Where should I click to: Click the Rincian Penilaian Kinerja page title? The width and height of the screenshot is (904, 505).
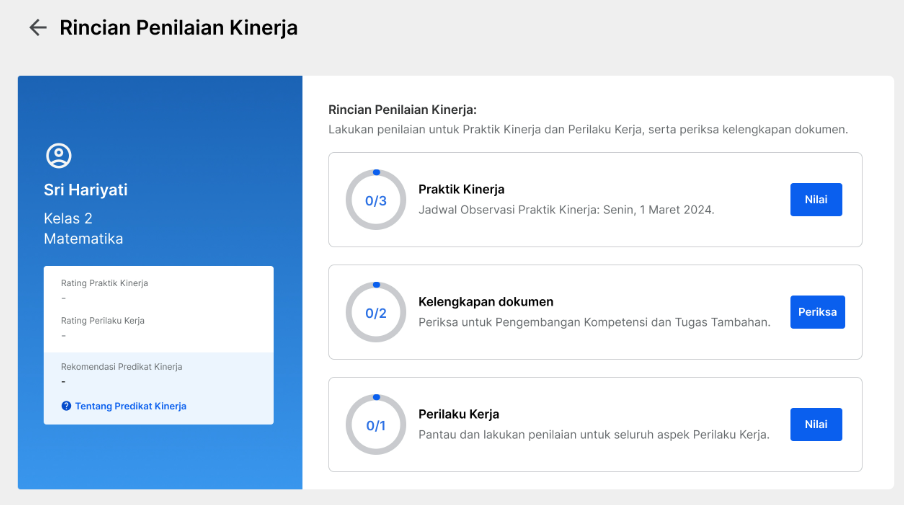[179, 28]
